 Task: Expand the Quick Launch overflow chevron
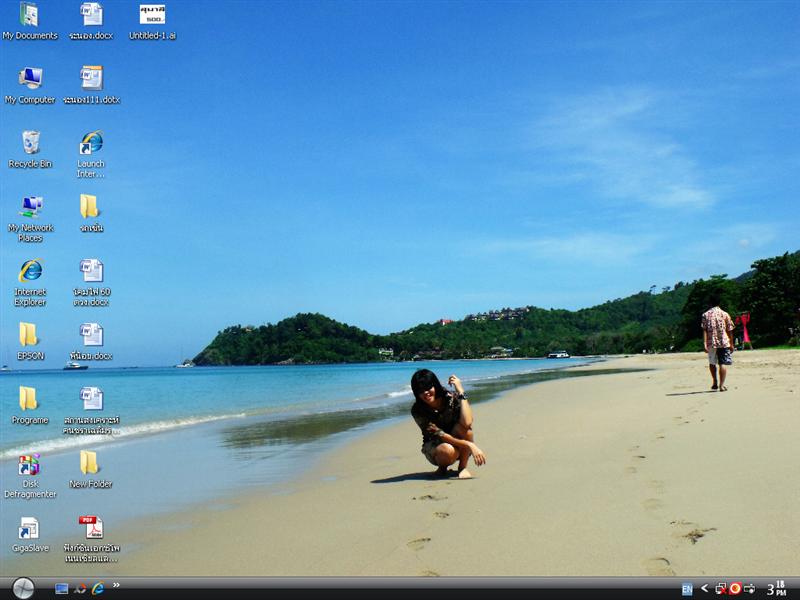[x=116, y=586]
